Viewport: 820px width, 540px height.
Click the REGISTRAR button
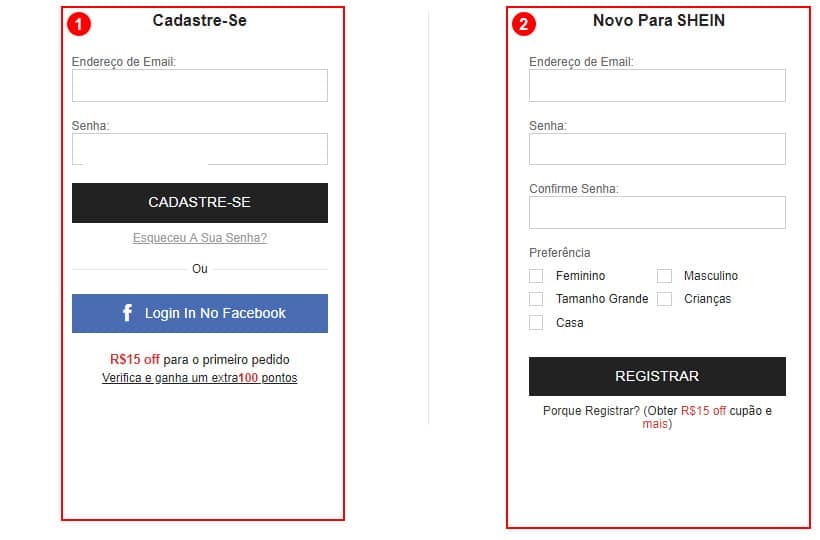tap(657, 376)
